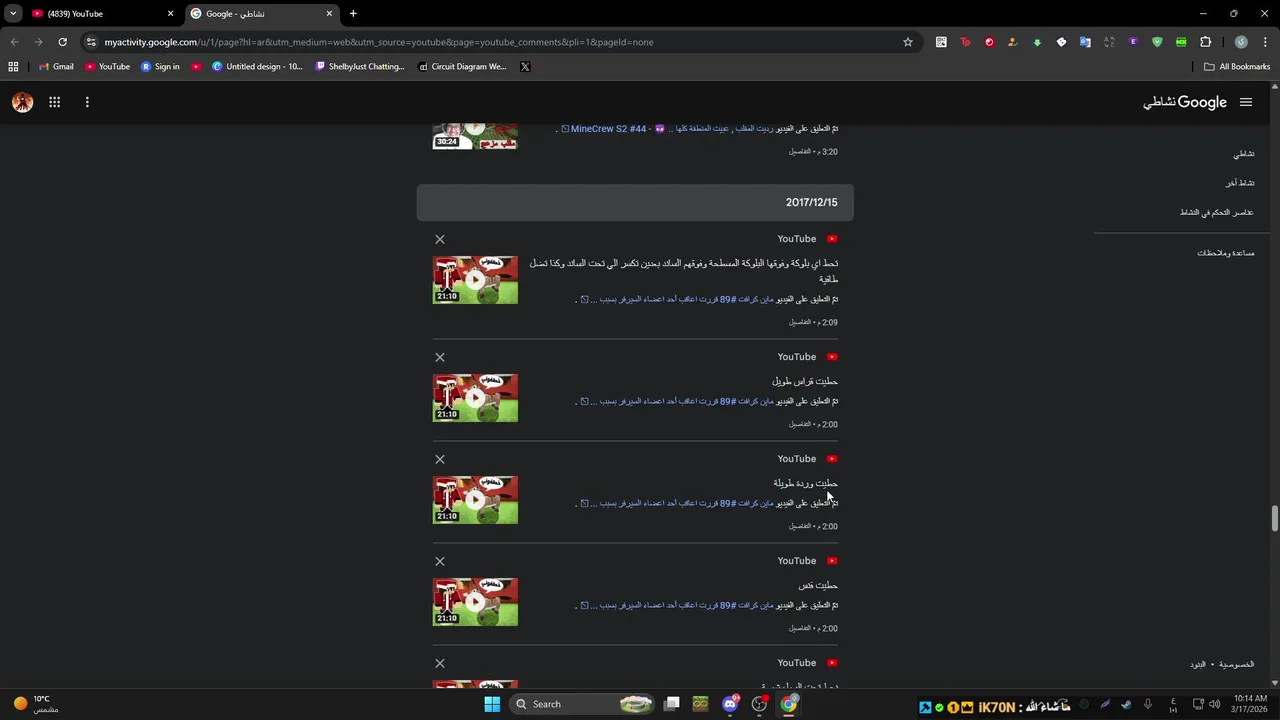The image size is (1280, 720).
Task: Open video link under comment حطيت وردة طويلة
Action: (676, 503)
